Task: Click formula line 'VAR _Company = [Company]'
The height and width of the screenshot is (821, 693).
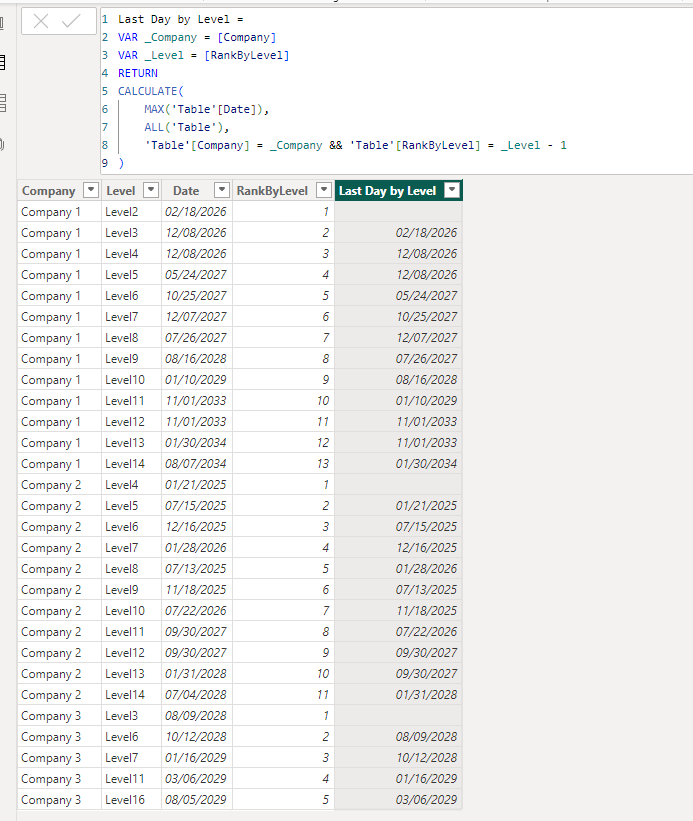Action: point(197,37)
